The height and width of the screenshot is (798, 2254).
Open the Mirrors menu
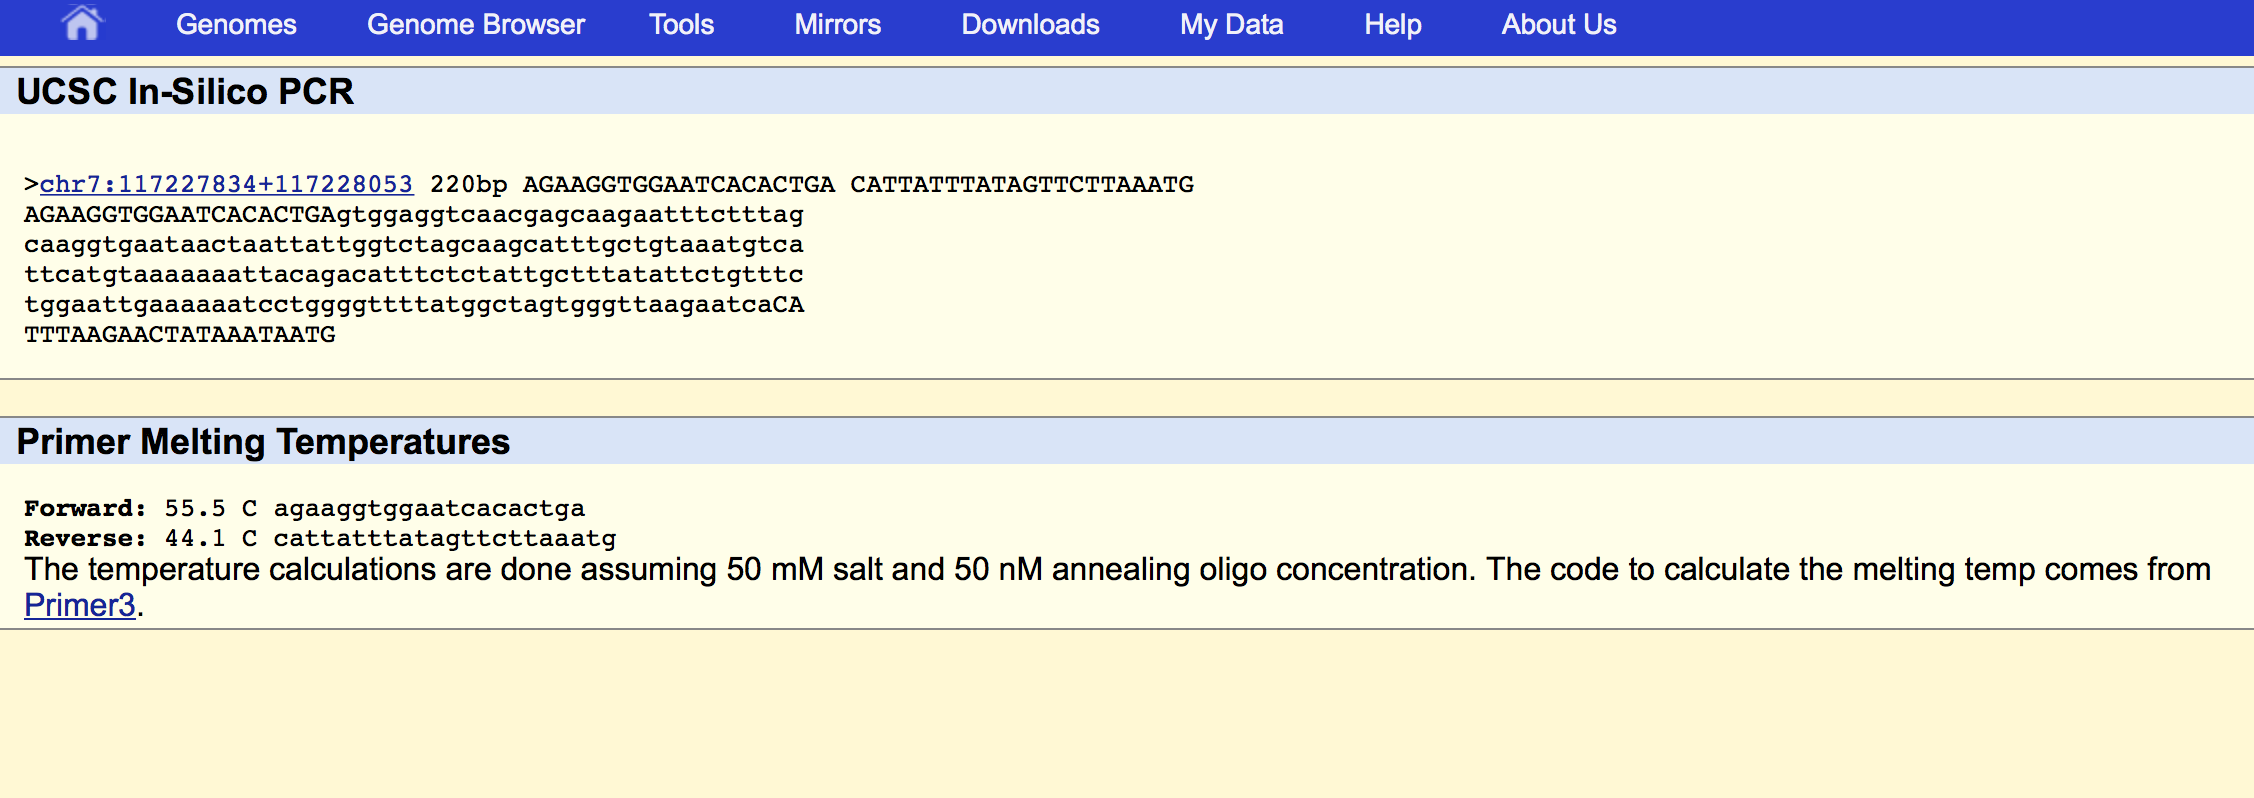click(837, 25)
